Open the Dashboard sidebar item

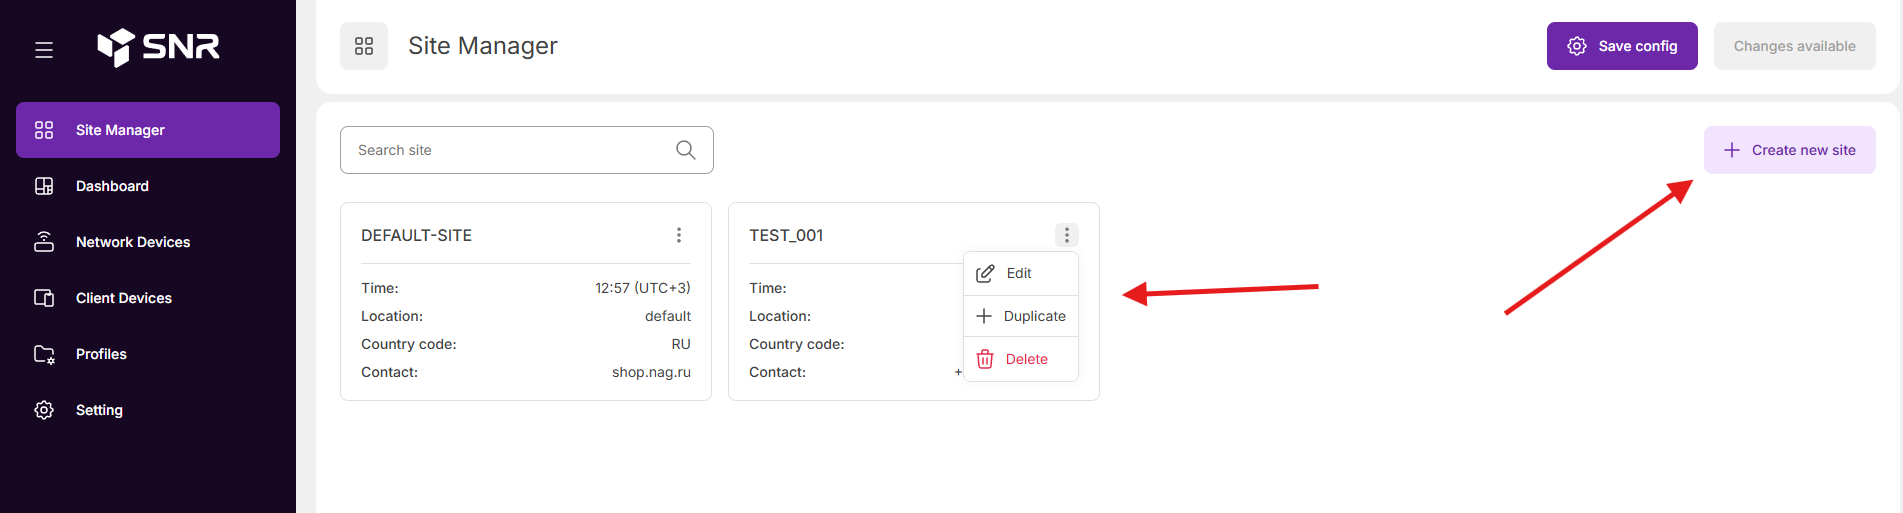tap(112, 186)
